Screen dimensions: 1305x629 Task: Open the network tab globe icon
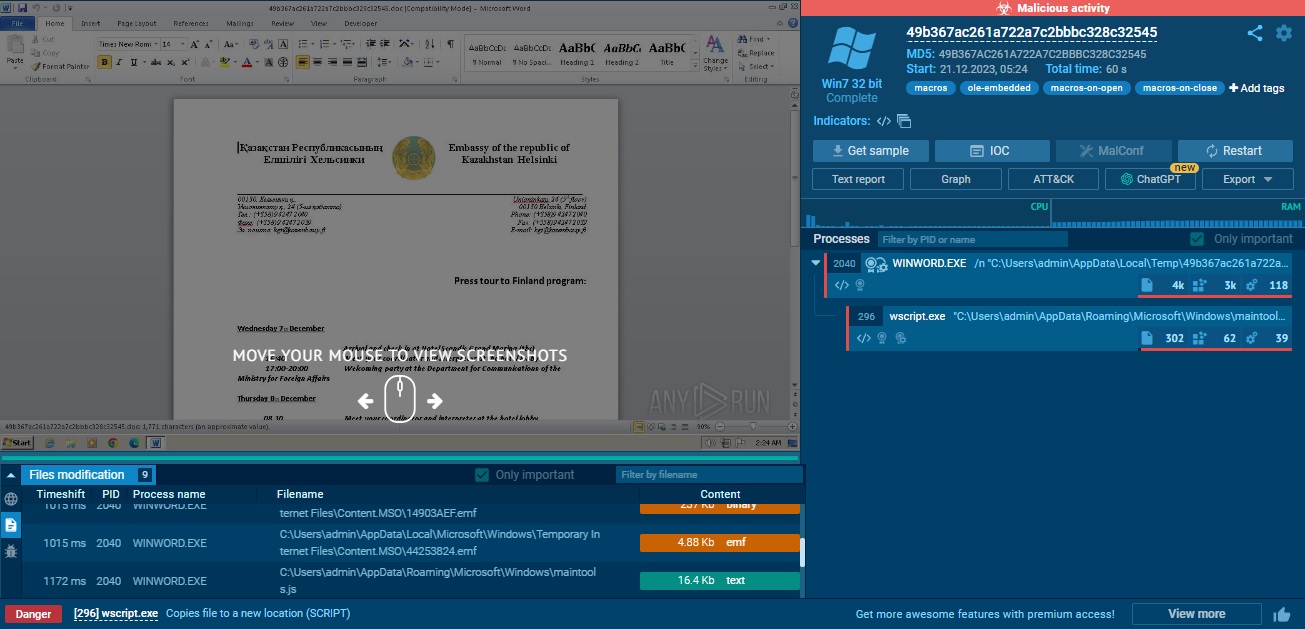coord(11,499)
